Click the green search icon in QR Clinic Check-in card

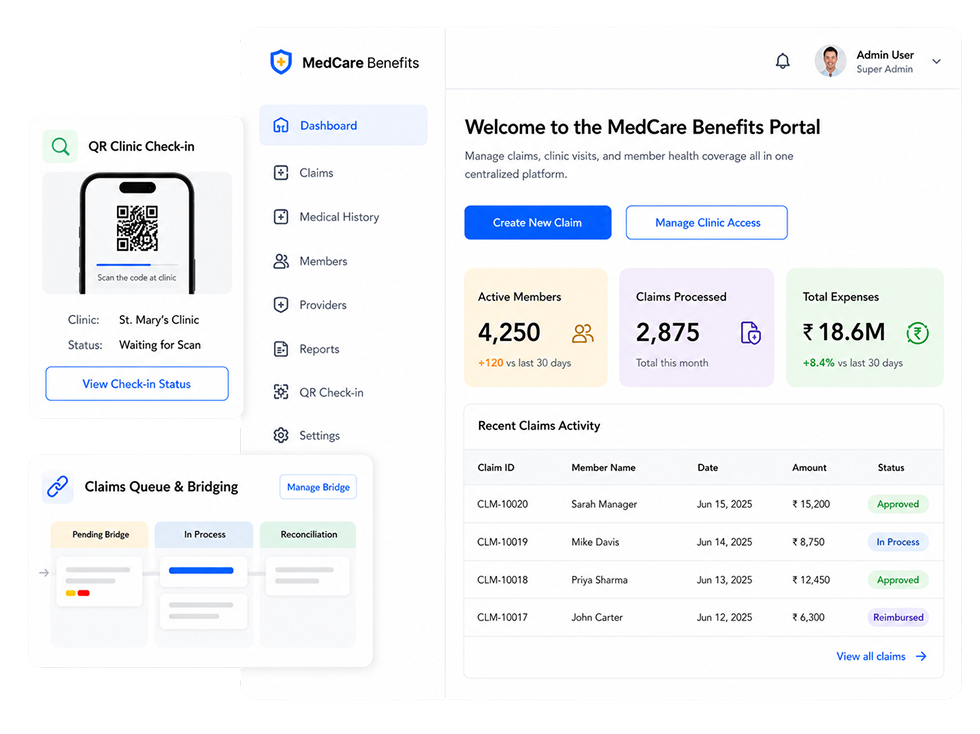(61, 146)
